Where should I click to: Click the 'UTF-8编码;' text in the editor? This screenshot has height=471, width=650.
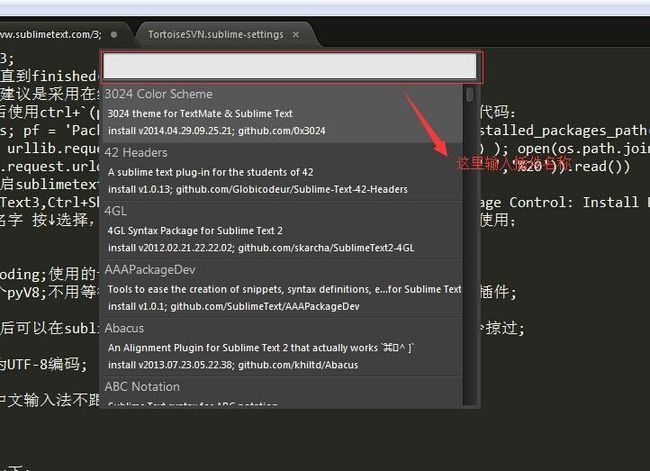click(x=46, y=364)
